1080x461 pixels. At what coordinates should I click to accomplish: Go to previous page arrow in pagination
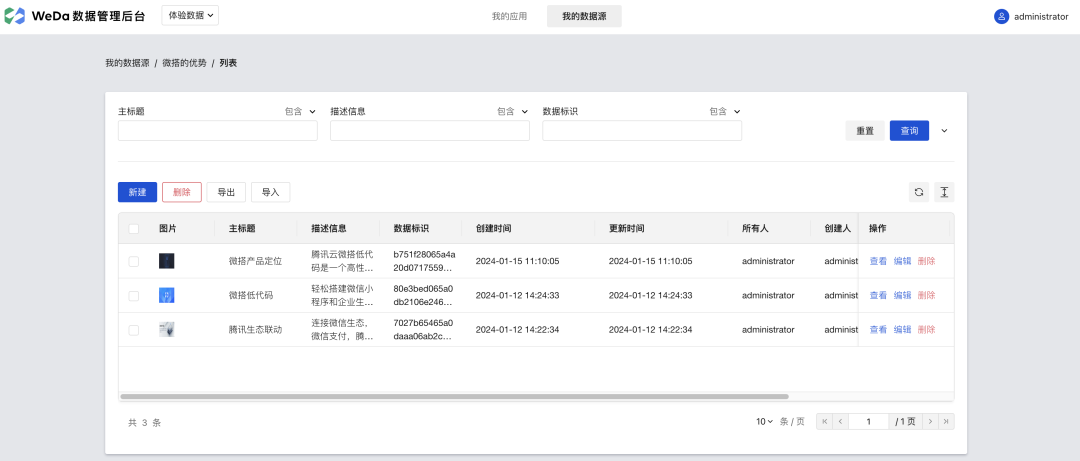click(x=840, y=421)
